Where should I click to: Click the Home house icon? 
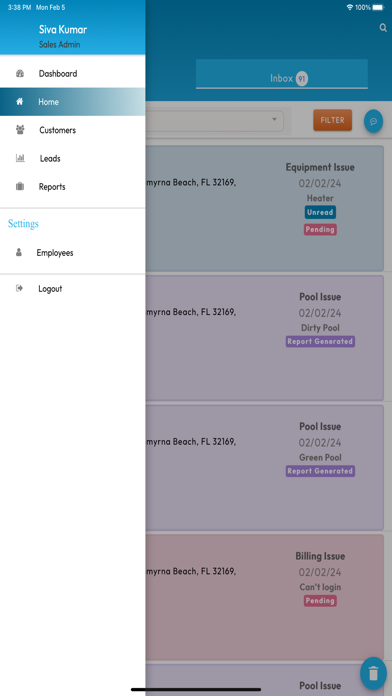(20, 102)
